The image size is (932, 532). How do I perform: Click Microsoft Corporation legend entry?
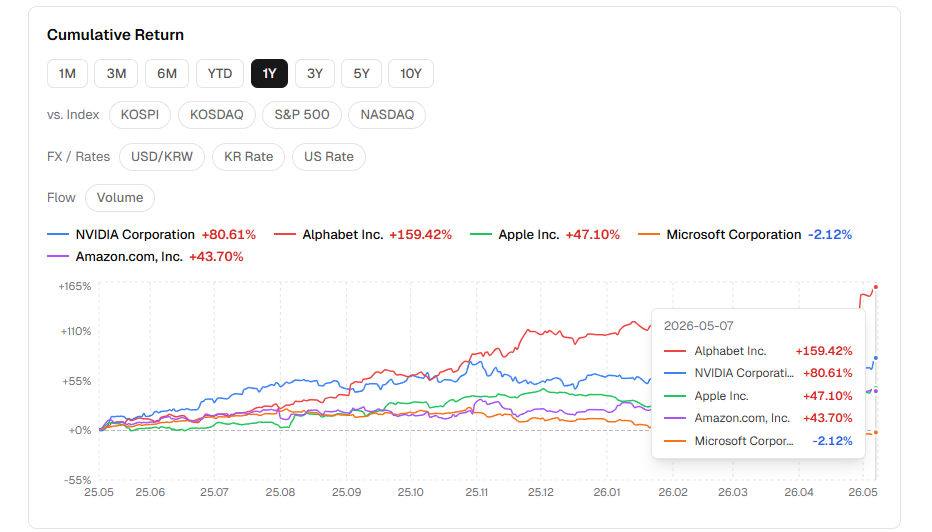click(x=745, y=235)
